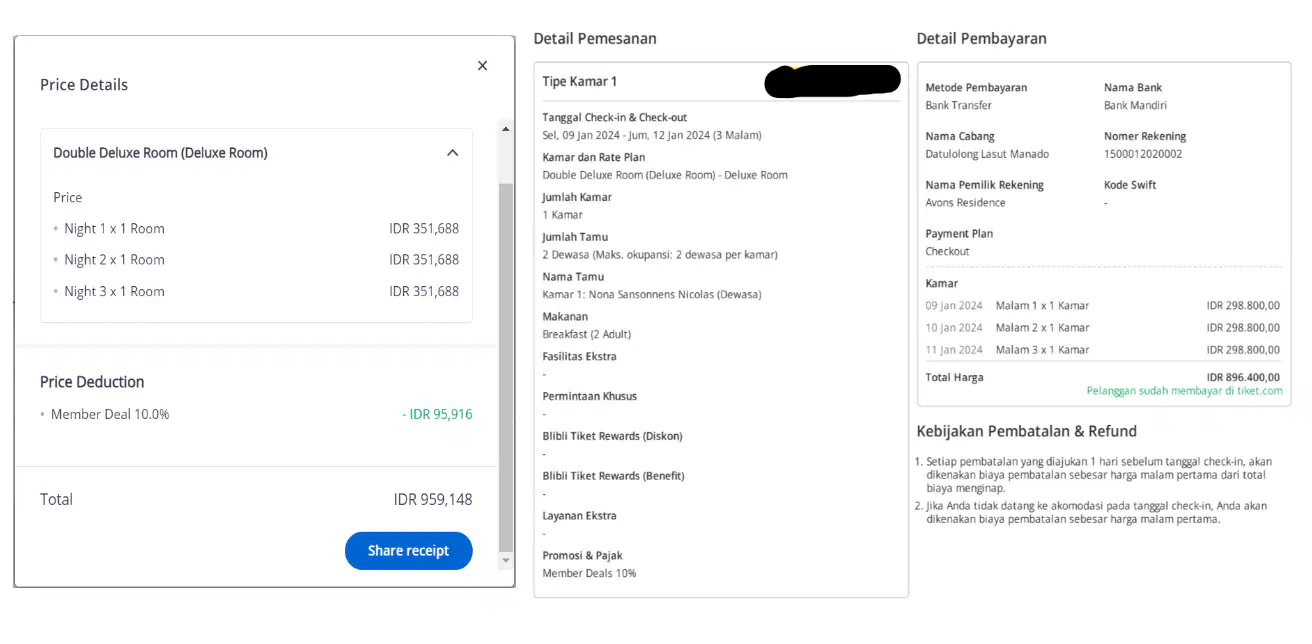
Task: Click the blacked-out redaction mark
Action: pos(832,81)
